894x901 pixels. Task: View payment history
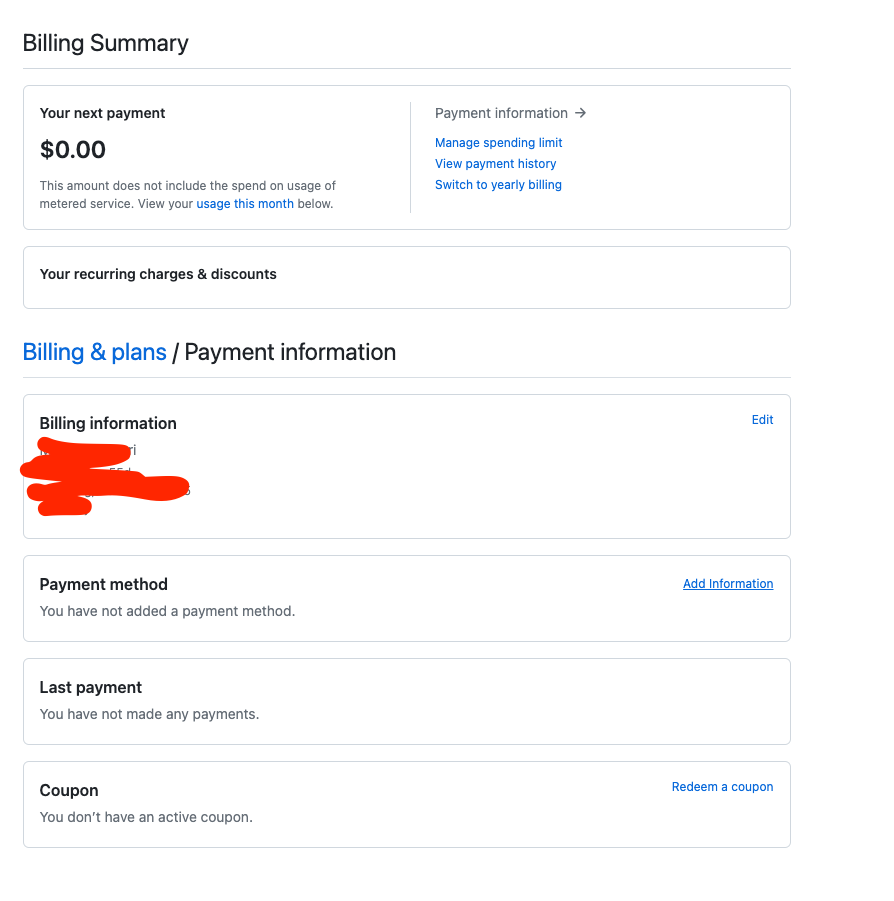pos(495,163)
